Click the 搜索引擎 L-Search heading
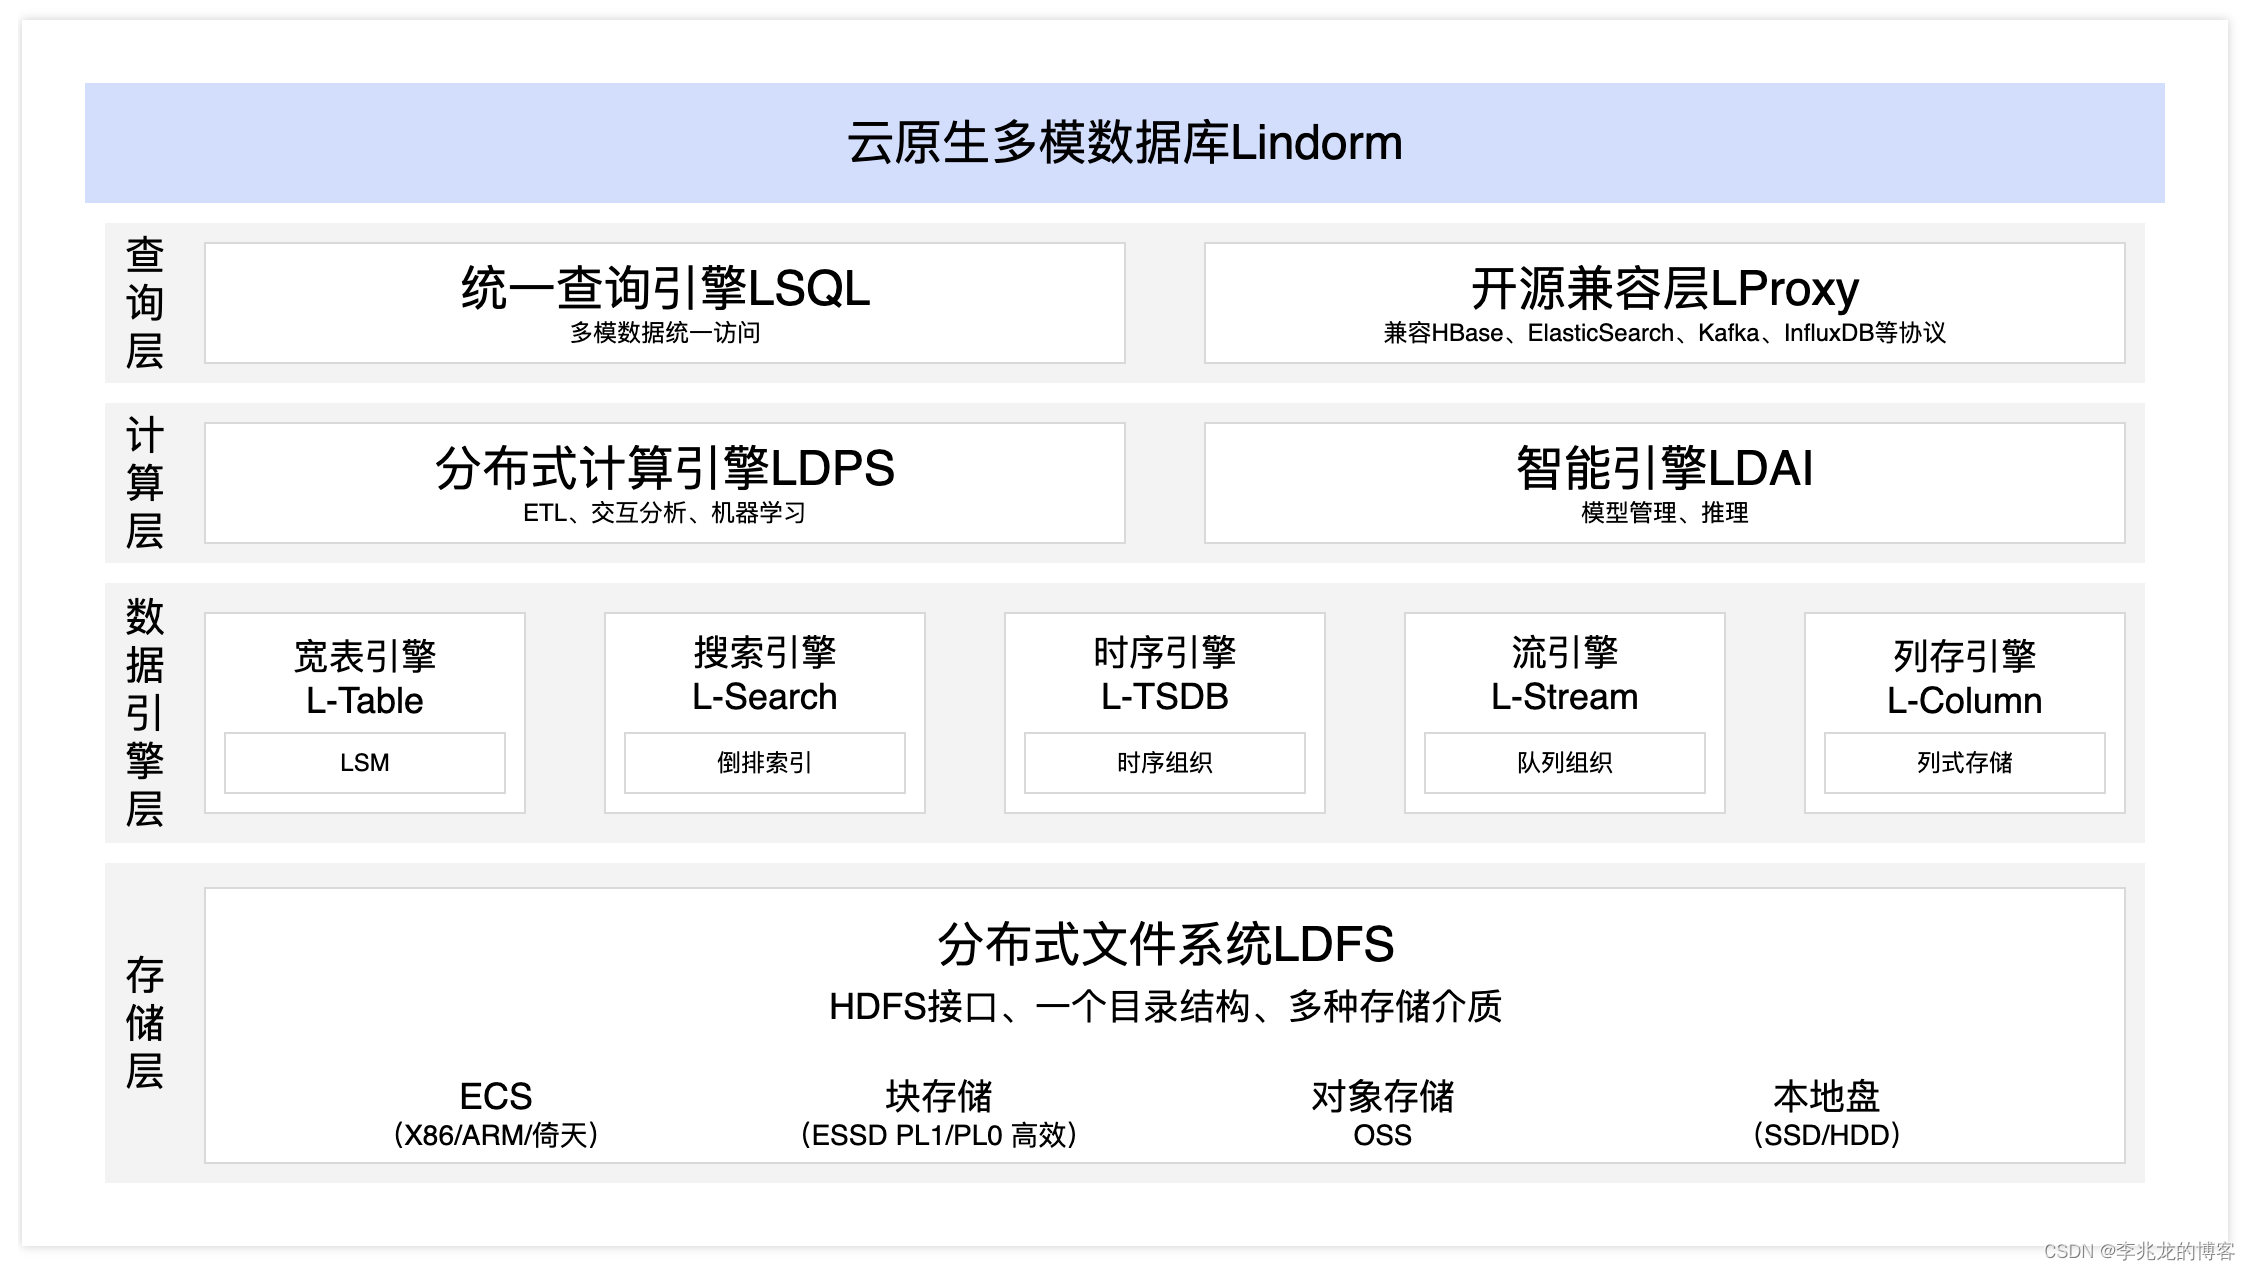 [x=765, y=675]
